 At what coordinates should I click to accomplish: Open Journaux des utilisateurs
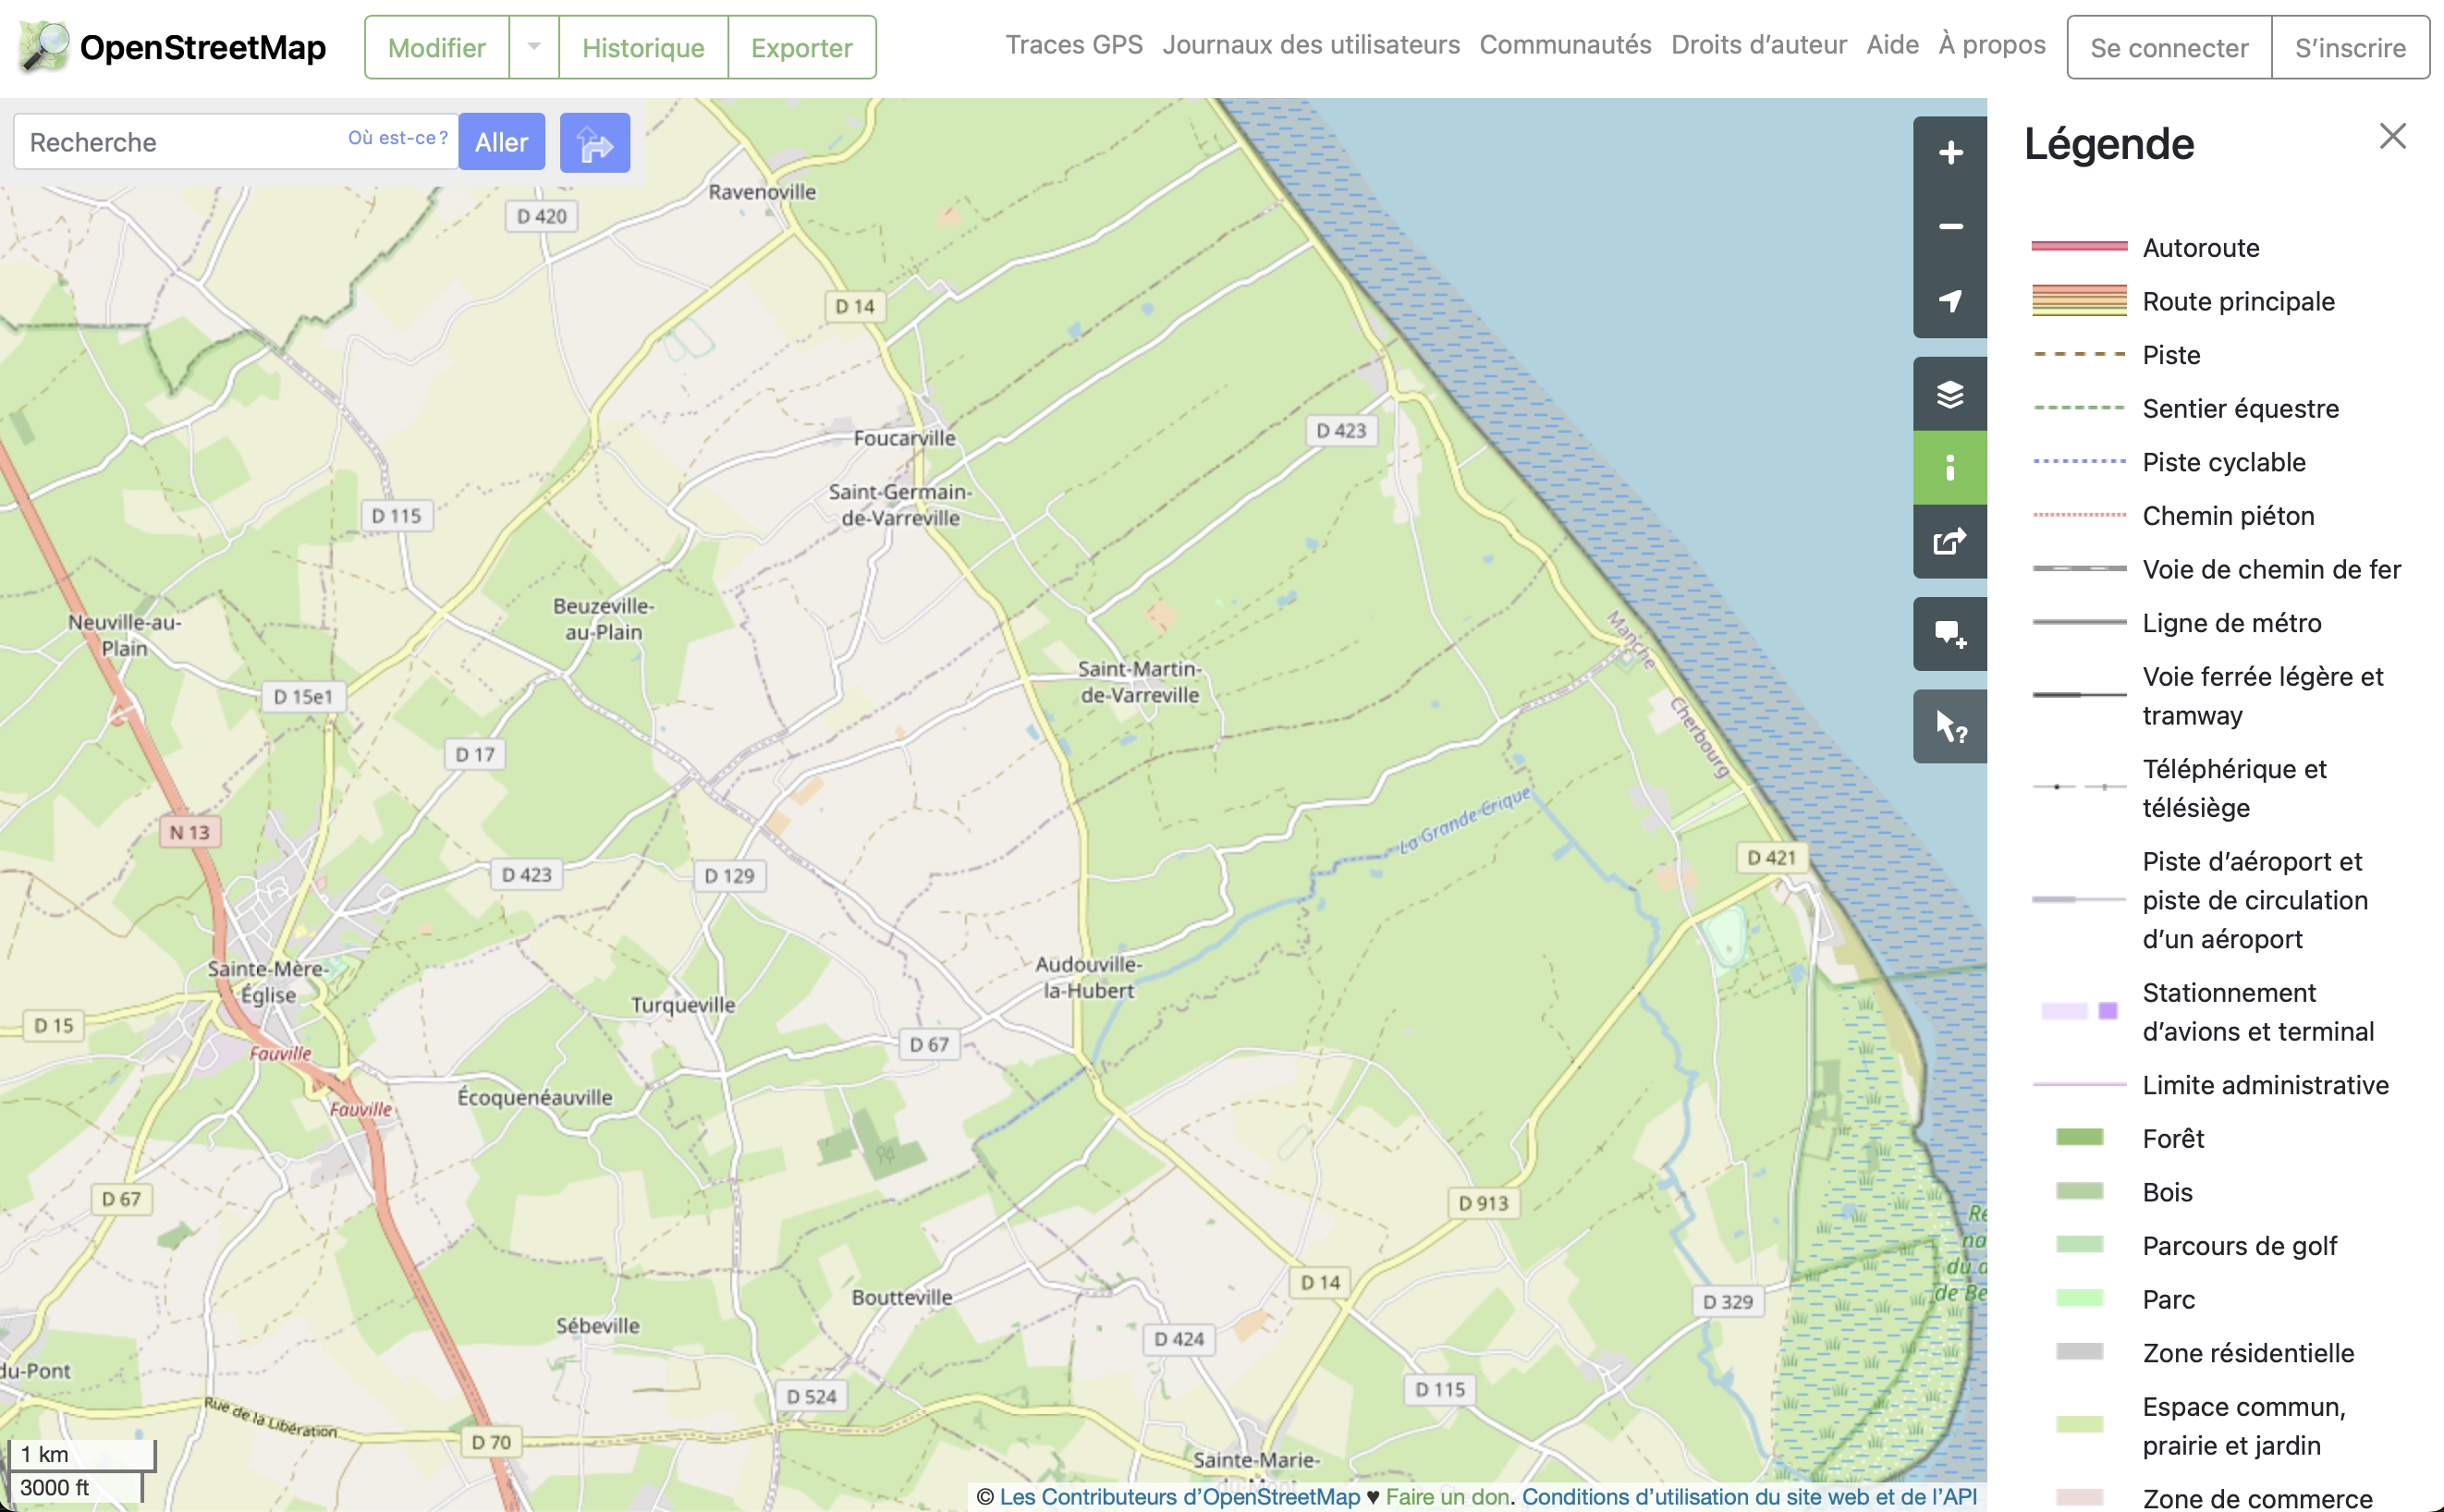coord(1311,45)
